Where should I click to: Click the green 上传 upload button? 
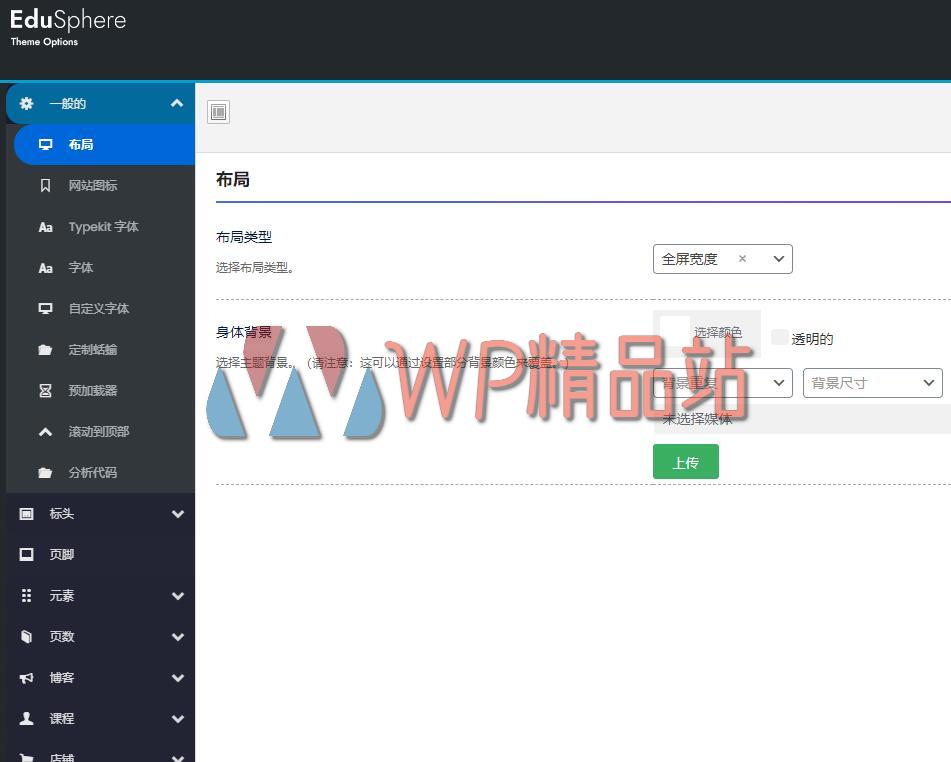click(x=686, y=461)
